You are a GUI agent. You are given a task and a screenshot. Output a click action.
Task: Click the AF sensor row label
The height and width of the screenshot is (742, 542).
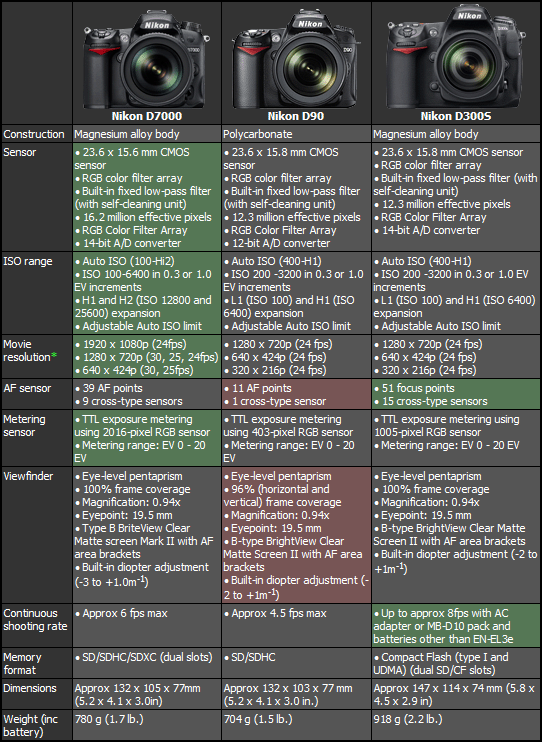[x=27, y=388]
